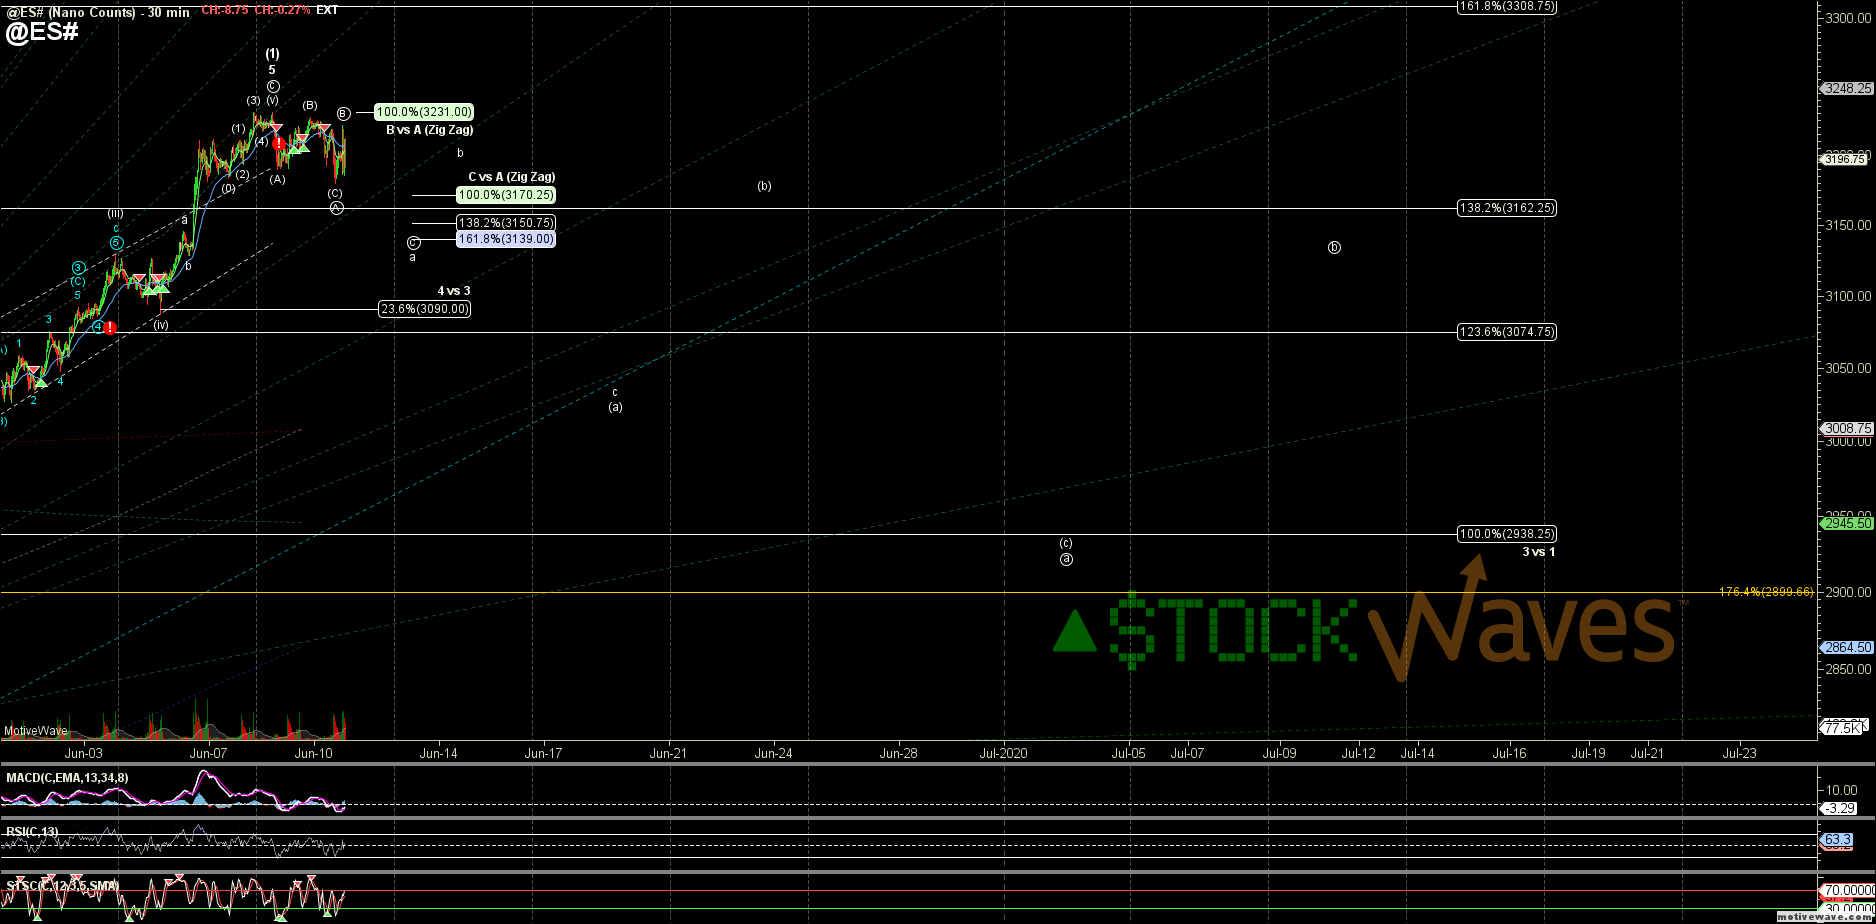Select circled C label left of 161.8%(3139.00)

coord(413,242)
